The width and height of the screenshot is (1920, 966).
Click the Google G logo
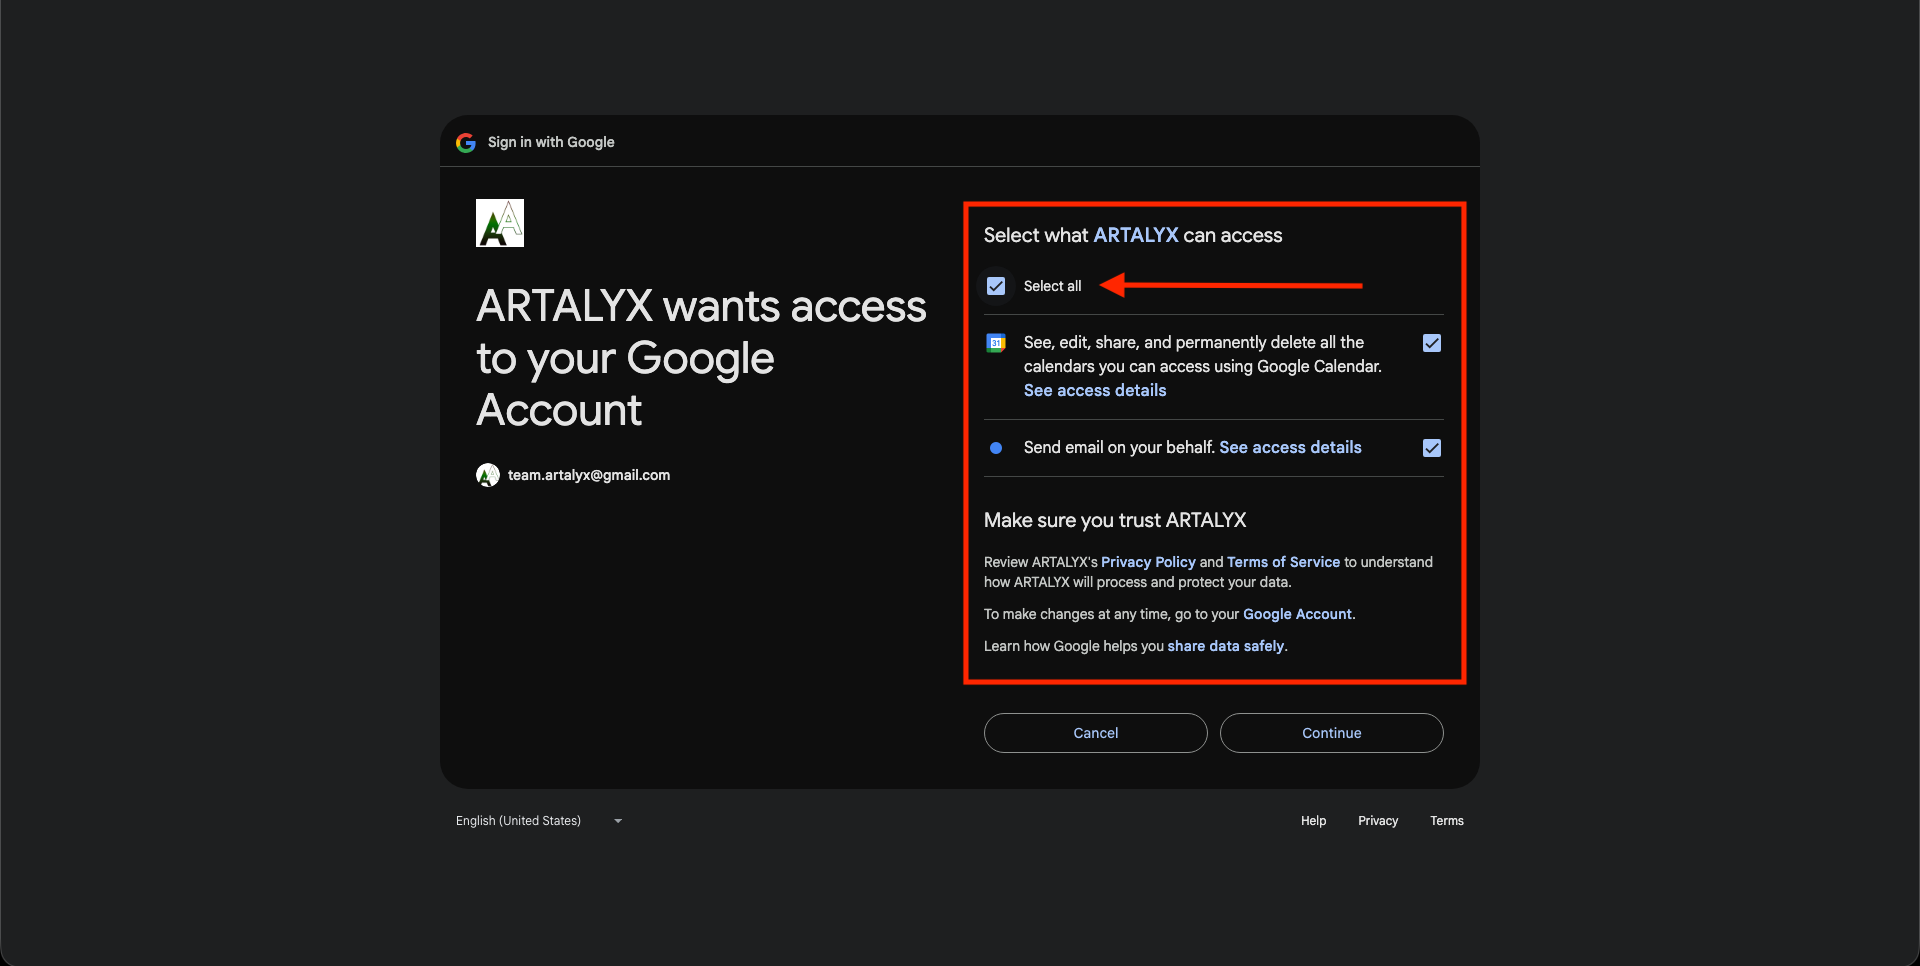465,143
